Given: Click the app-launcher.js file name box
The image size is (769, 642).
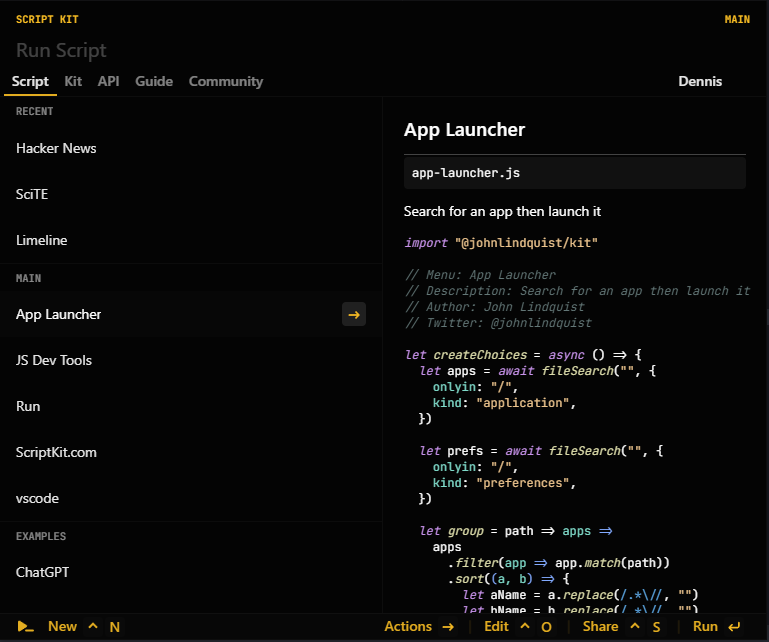Looking at the screenshot, I should (x=574, y=173).
